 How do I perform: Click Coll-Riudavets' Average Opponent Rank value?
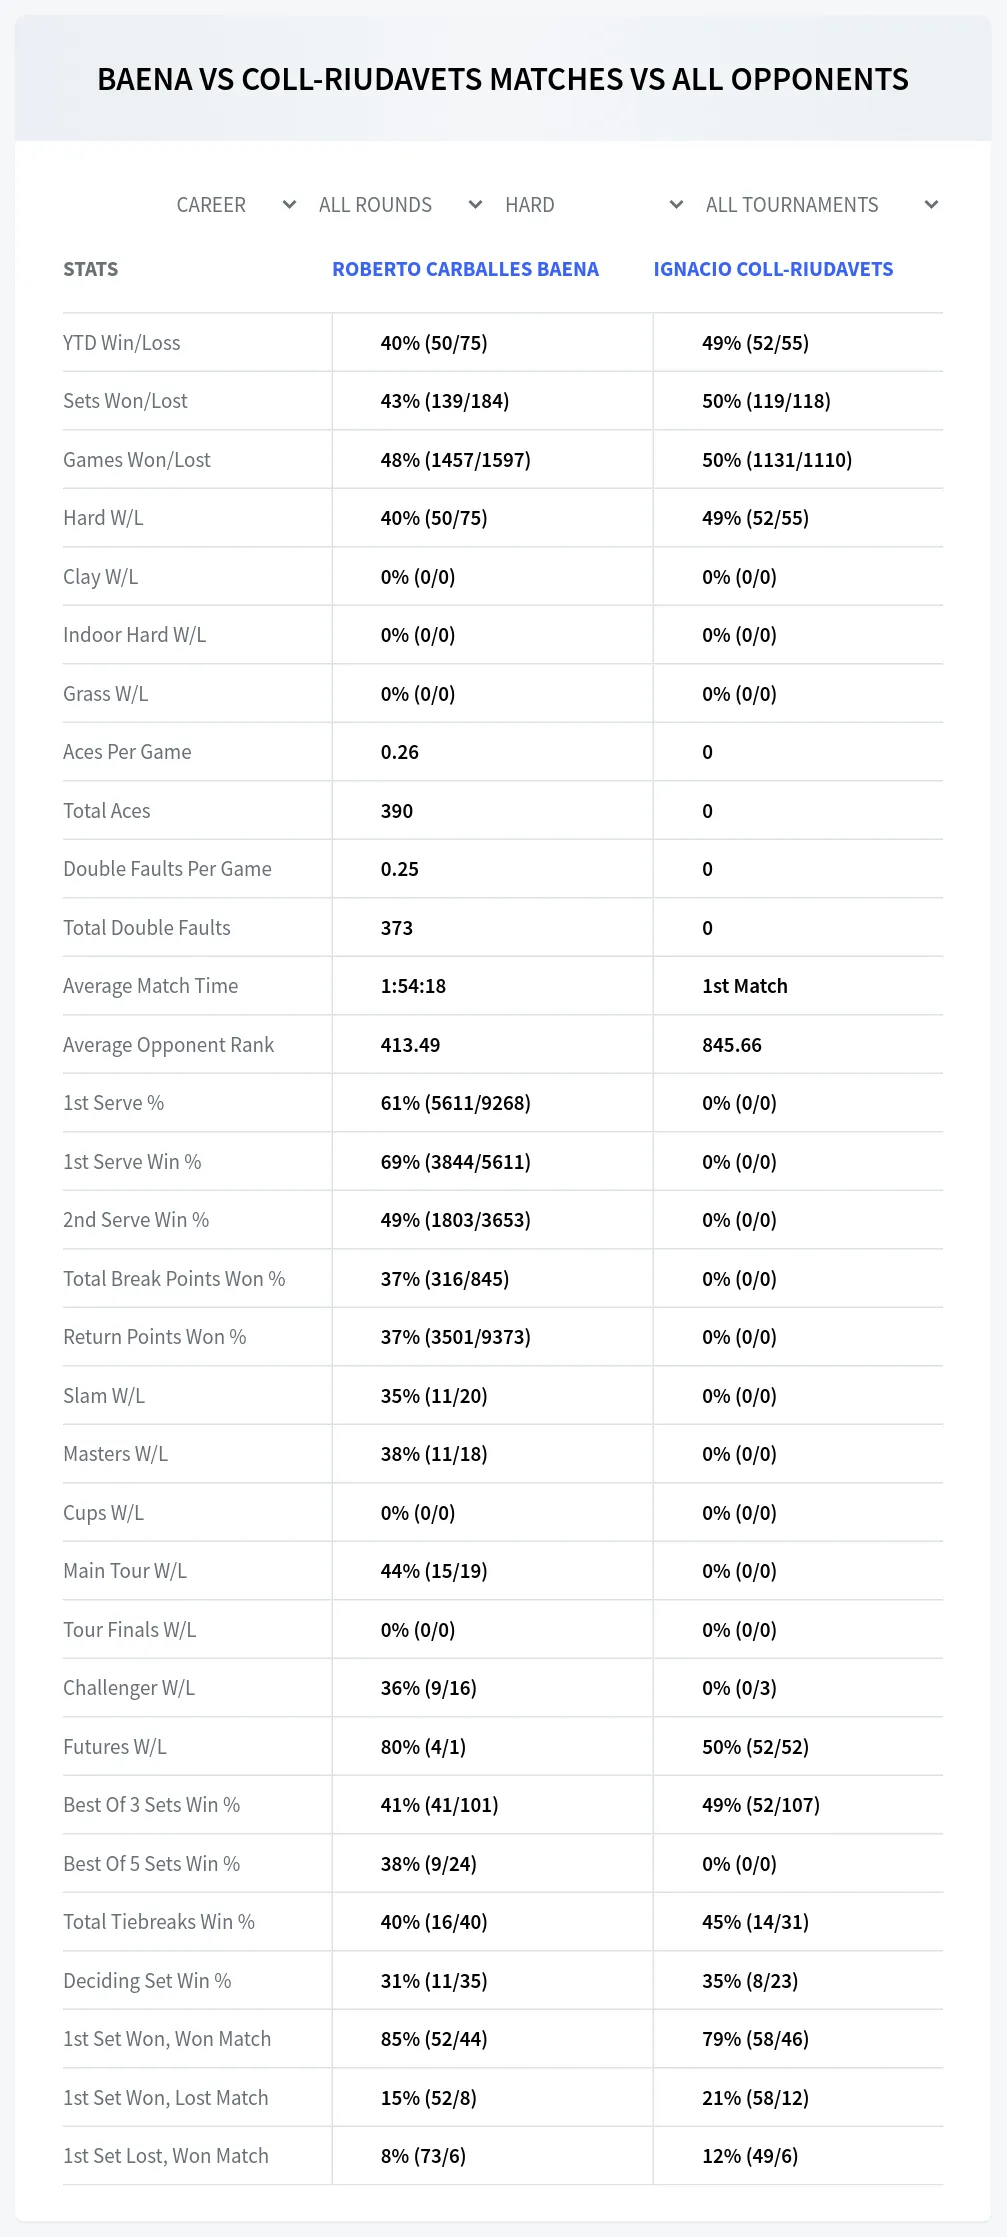[732, 1045]
